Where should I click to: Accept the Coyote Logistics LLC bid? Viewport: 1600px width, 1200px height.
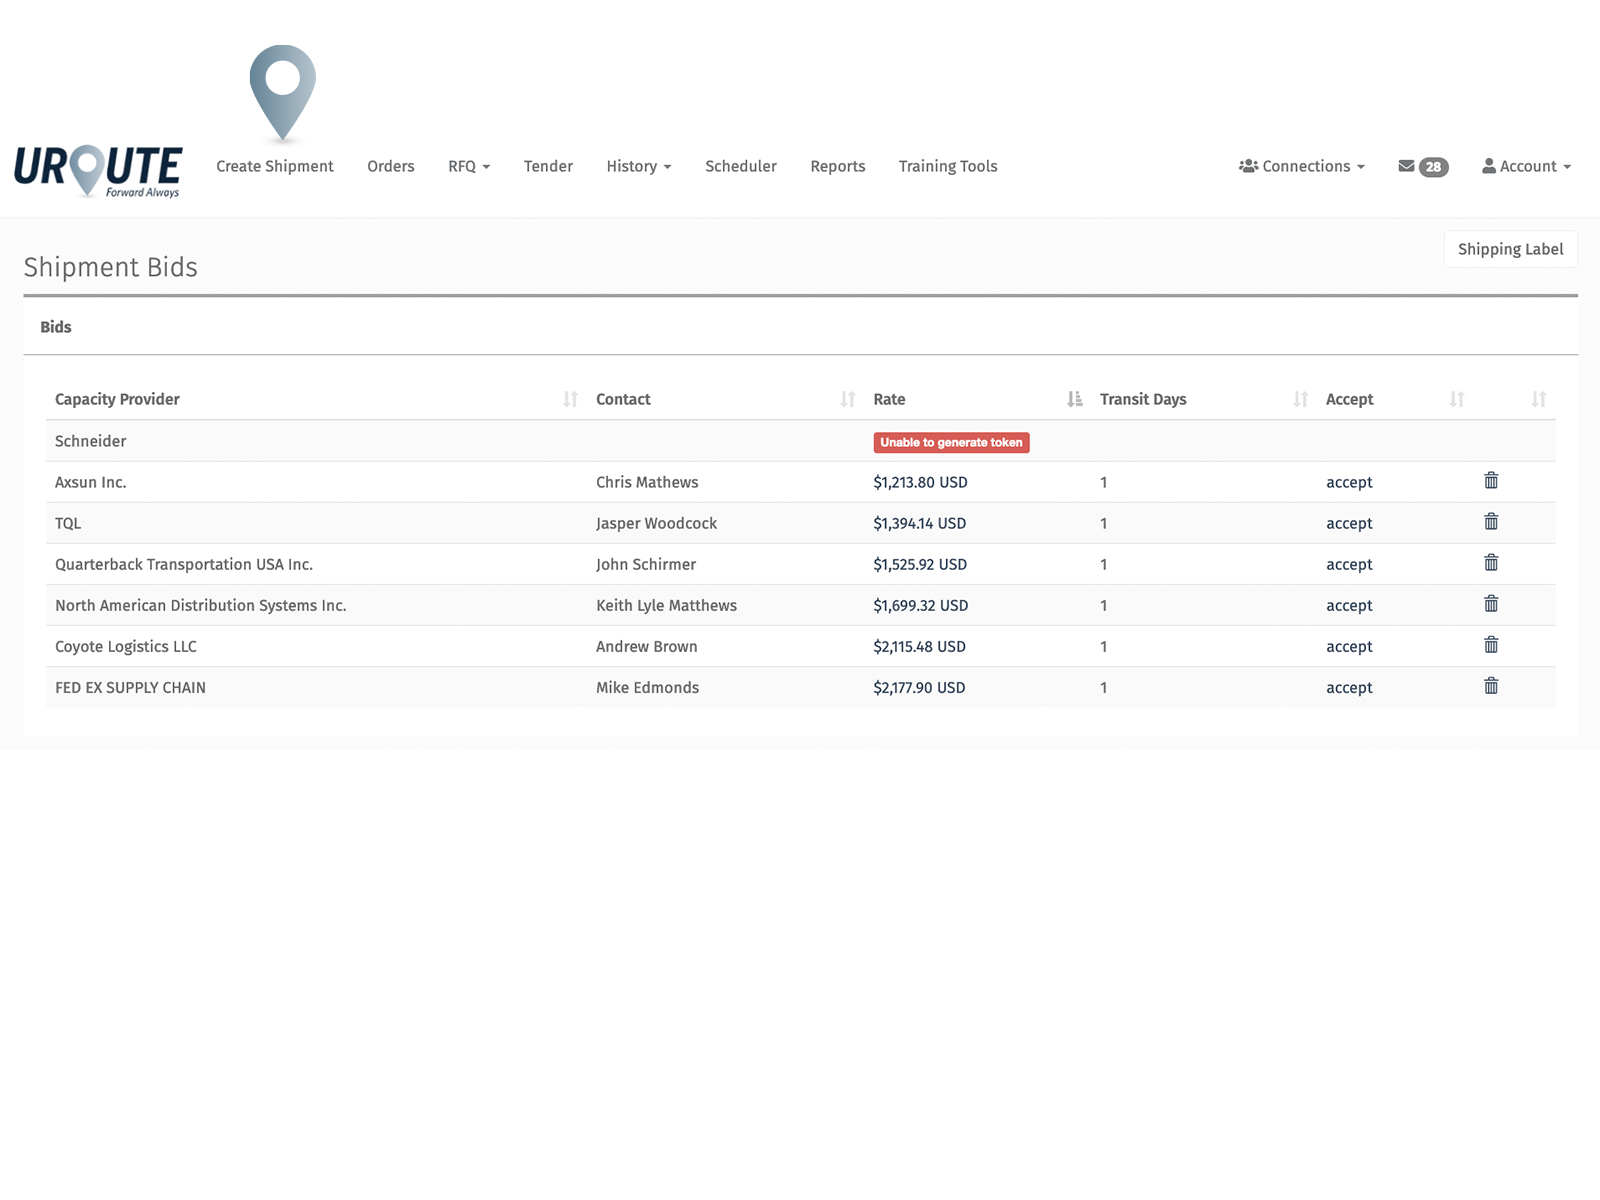click(1349, 647)
